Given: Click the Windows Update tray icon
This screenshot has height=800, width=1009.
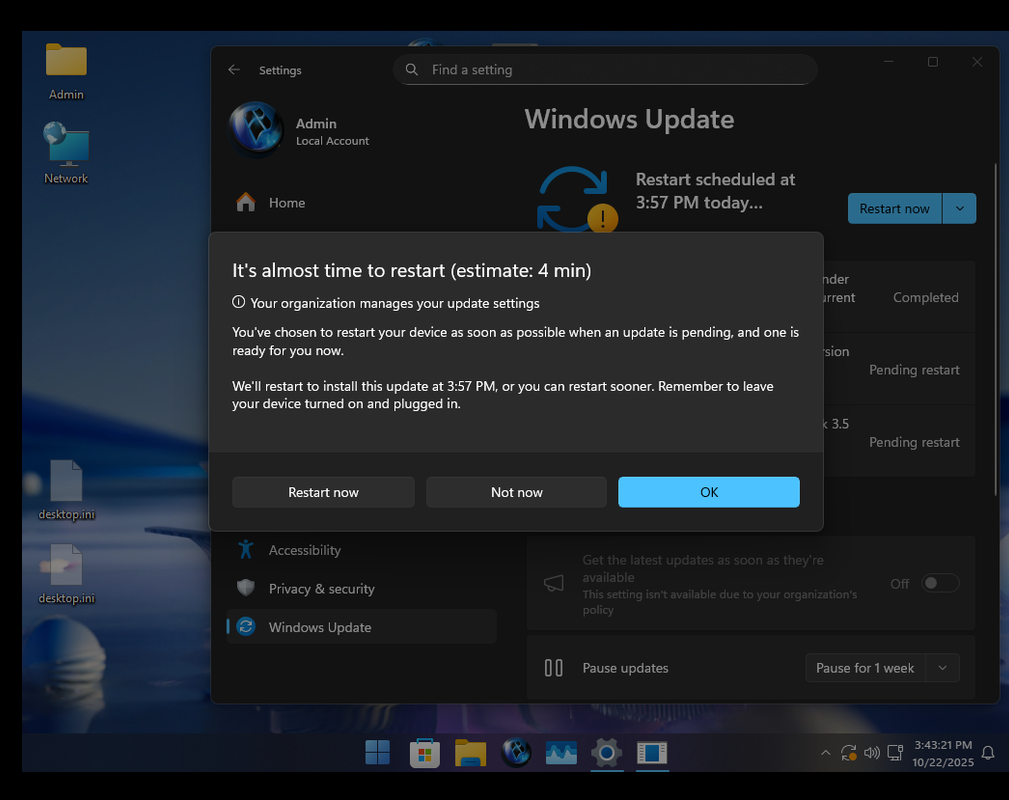Looking at the screenshot, I should pyautogui.click(x=849, y=752).
